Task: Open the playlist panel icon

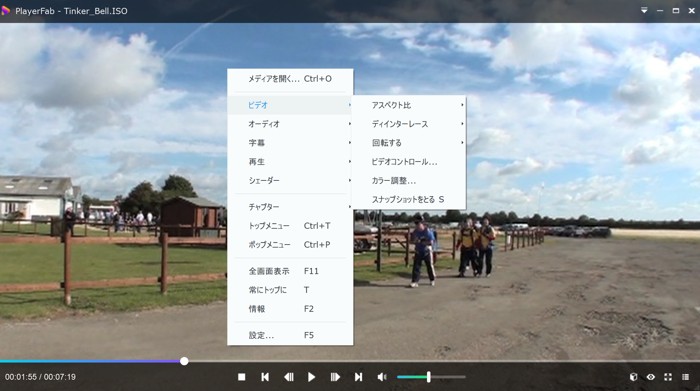Action: click(685, 377)
